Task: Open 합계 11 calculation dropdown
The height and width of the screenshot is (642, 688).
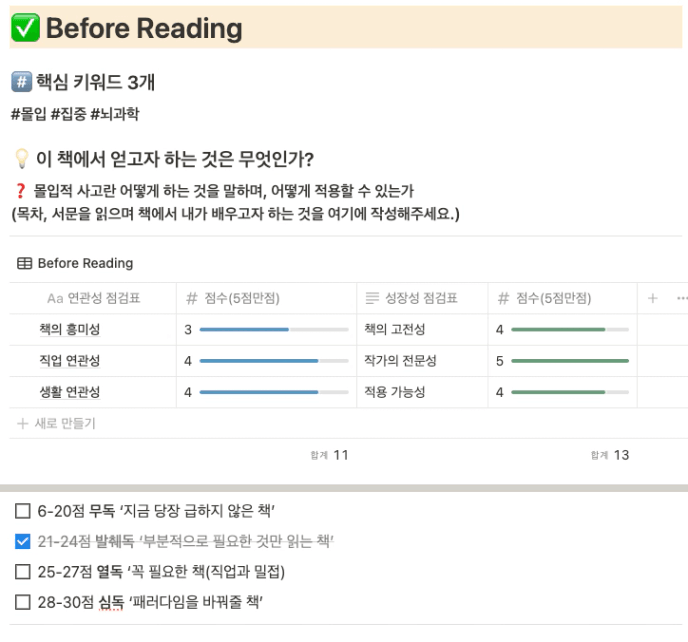Action: (330, 455)
